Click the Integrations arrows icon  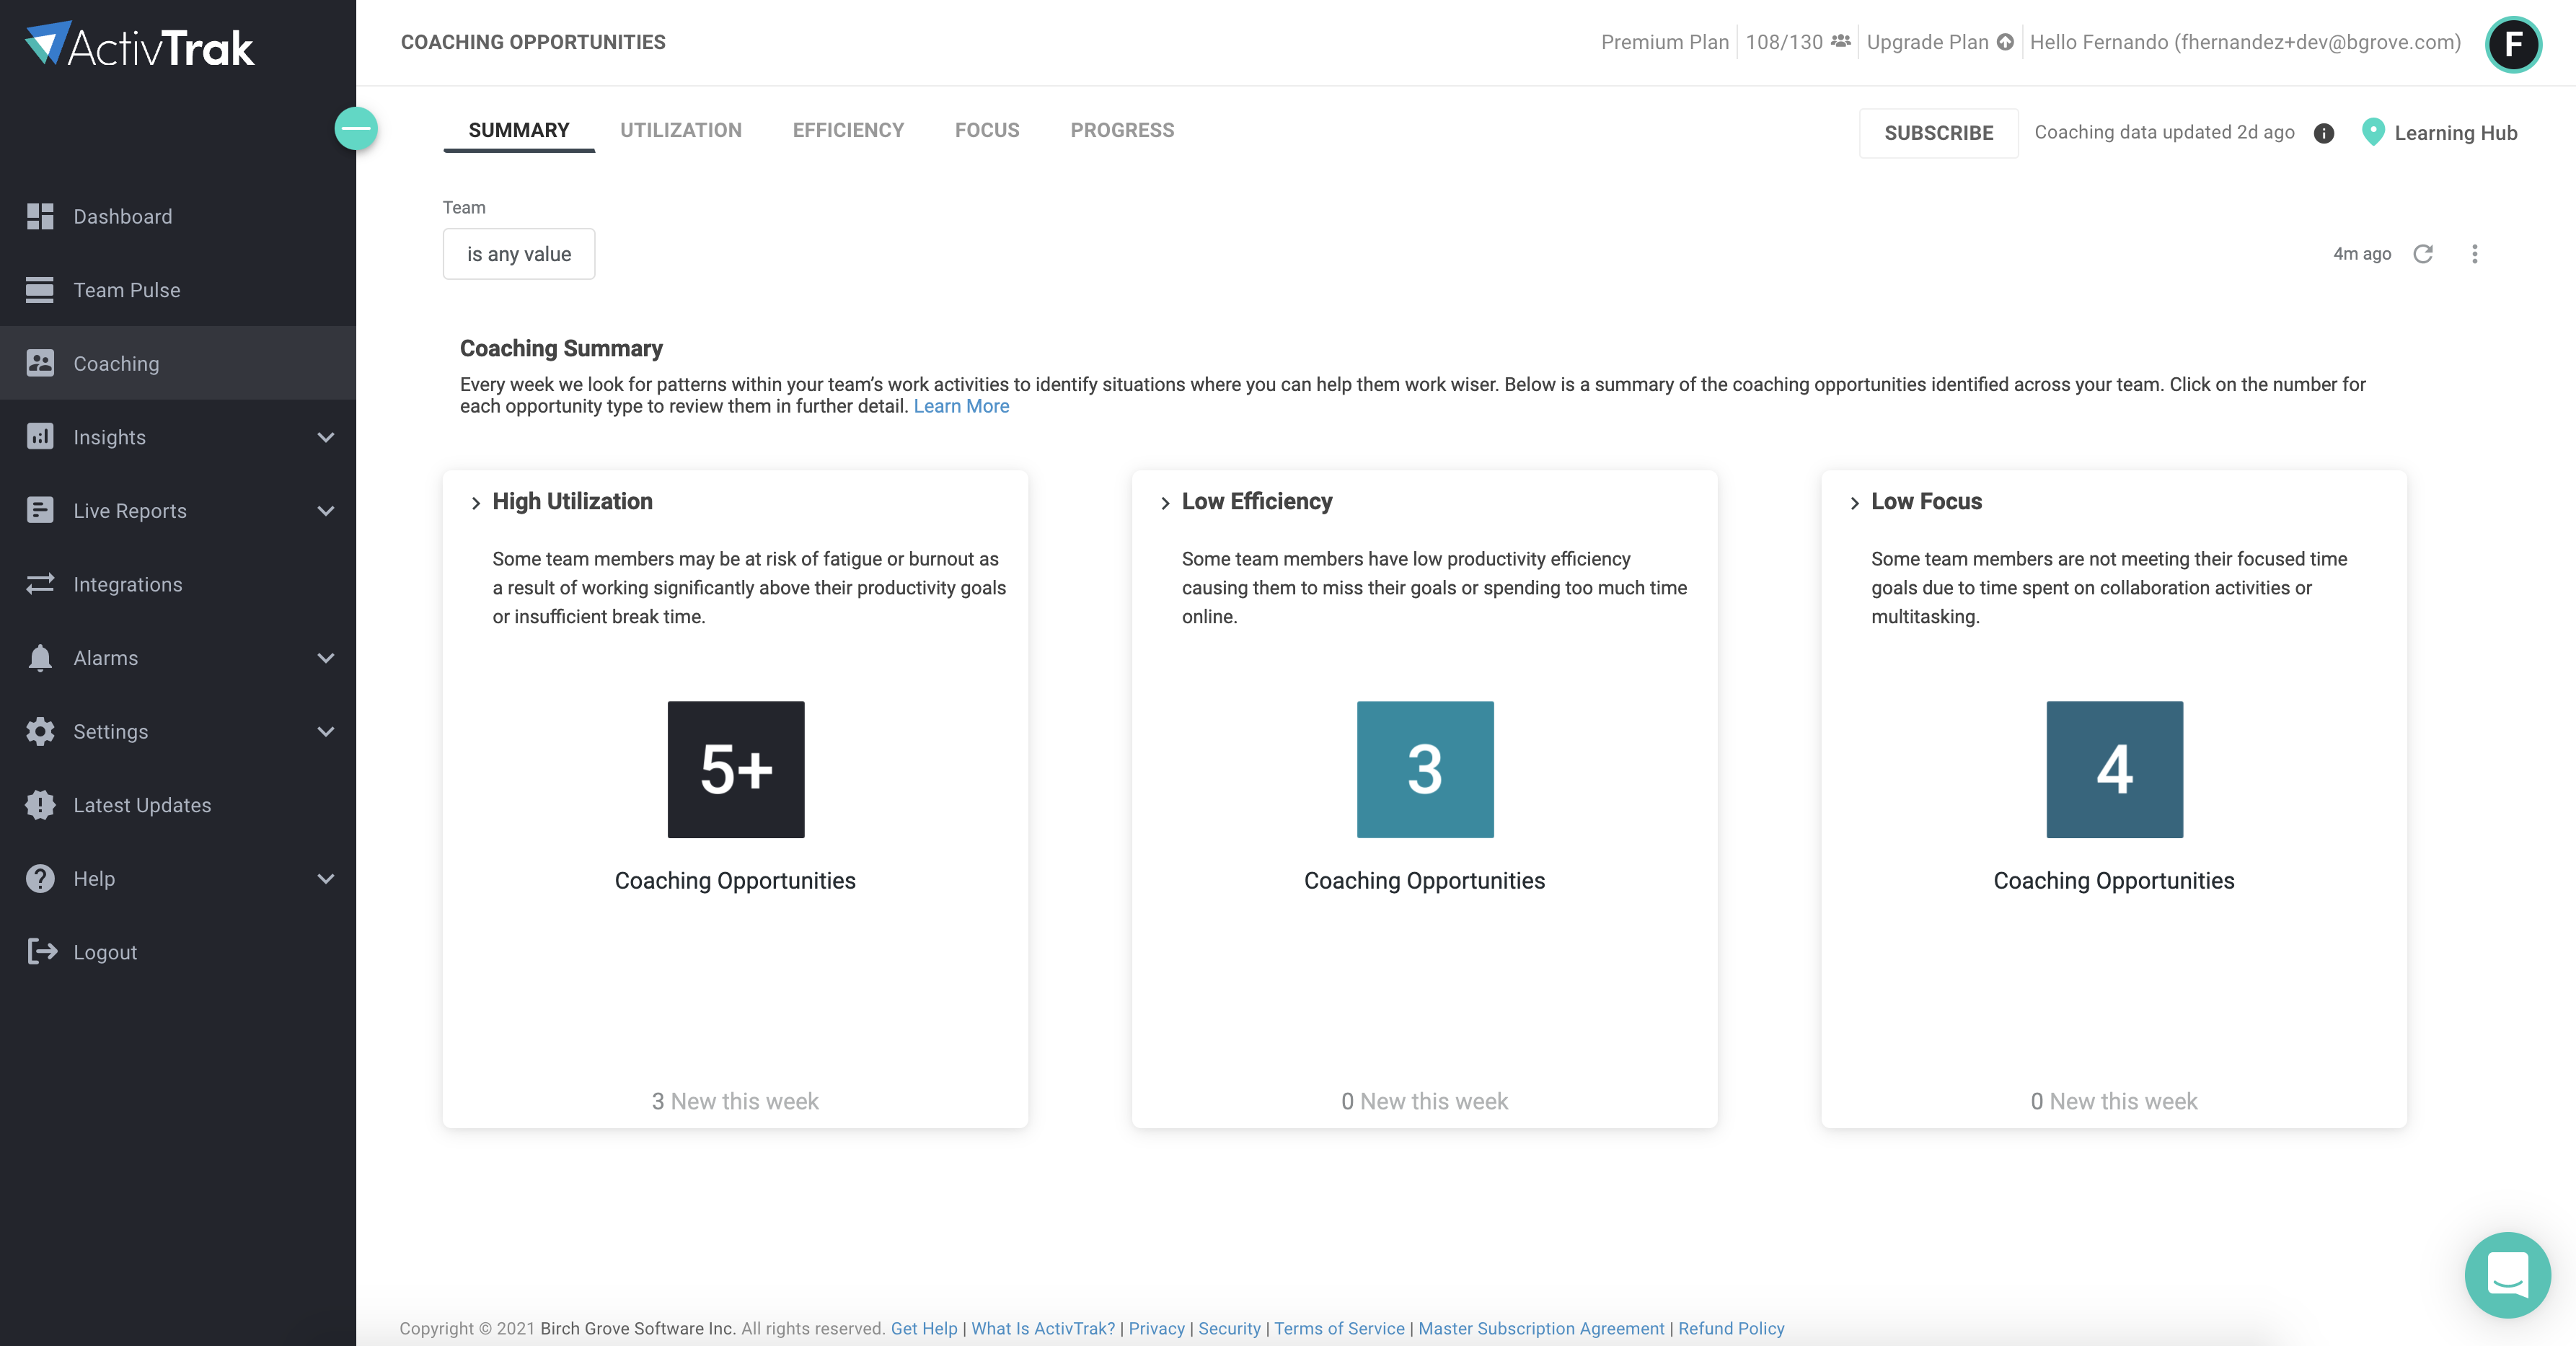pos(40,584)
